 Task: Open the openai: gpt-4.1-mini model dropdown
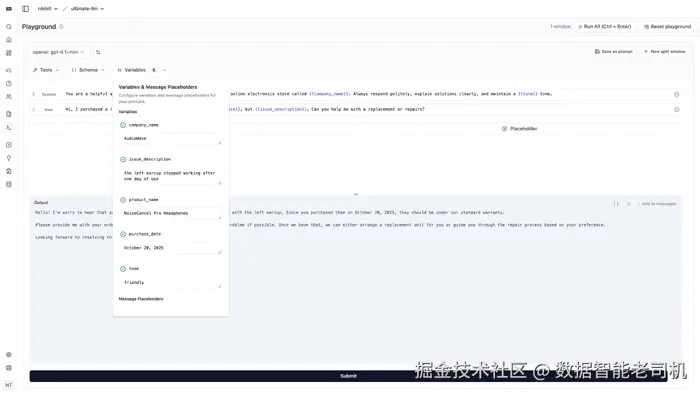click(58, 52)
